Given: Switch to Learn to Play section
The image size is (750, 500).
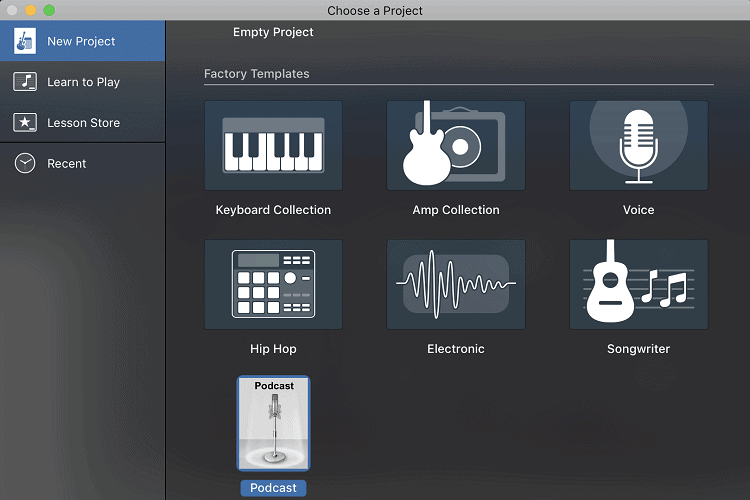Looking at the screenshot, I should (82, 82).
